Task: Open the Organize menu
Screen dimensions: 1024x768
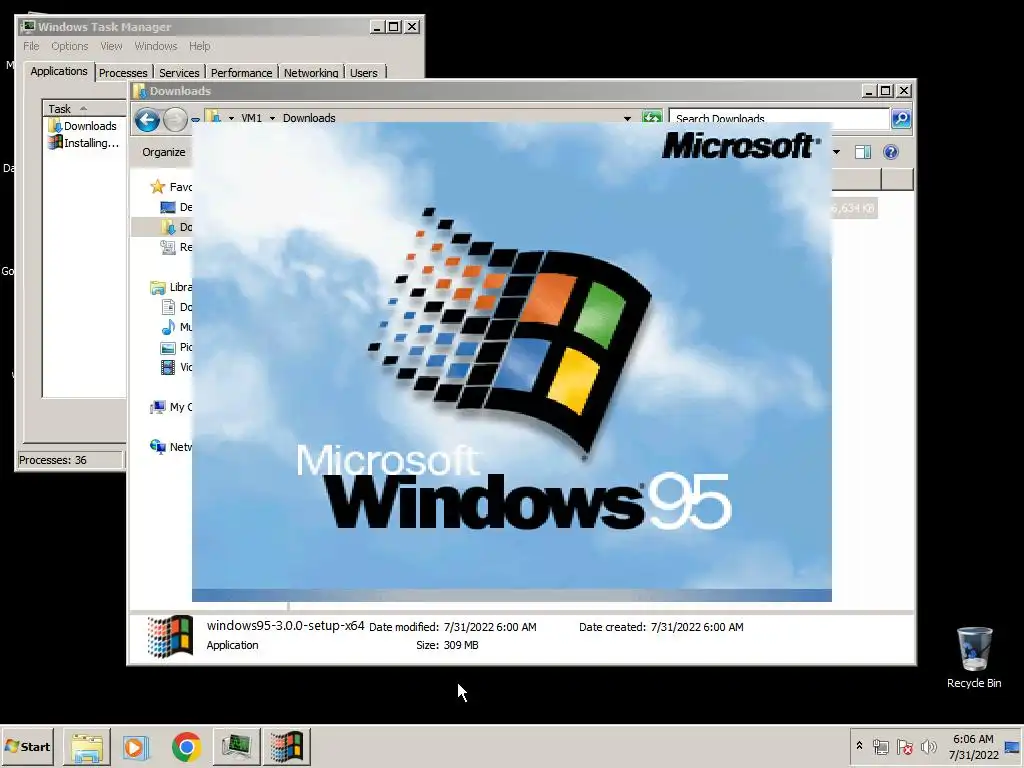Action: pos(164,152)
